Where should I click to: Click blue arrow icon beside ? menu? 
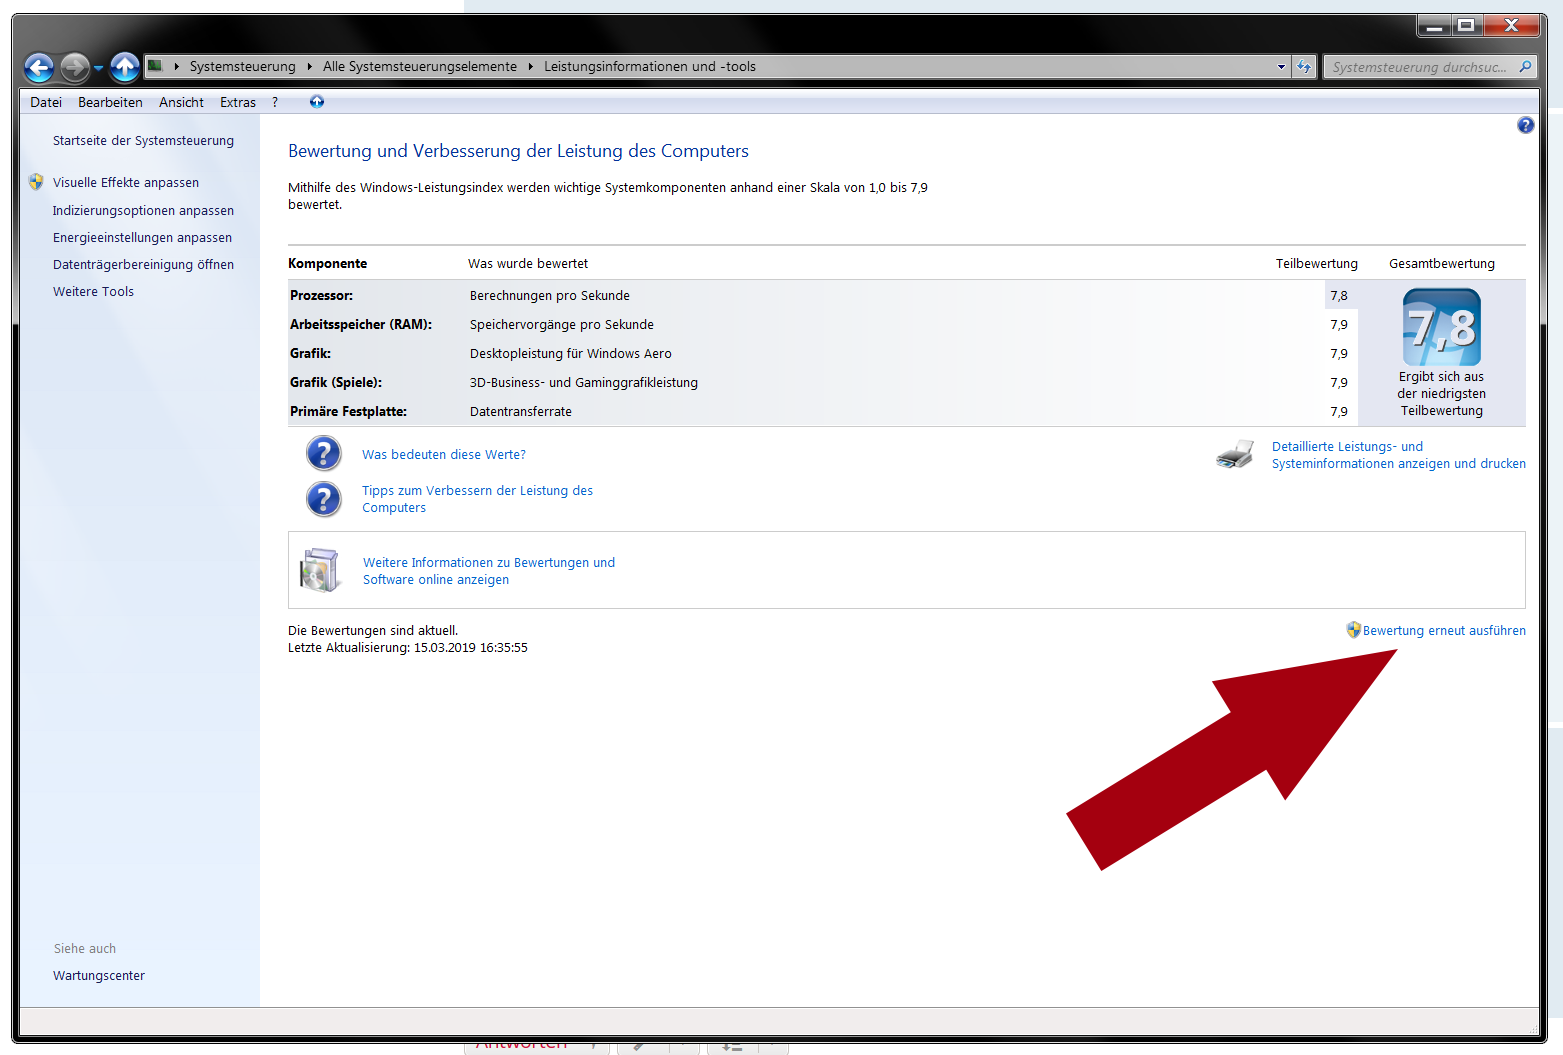click(317, 101)
